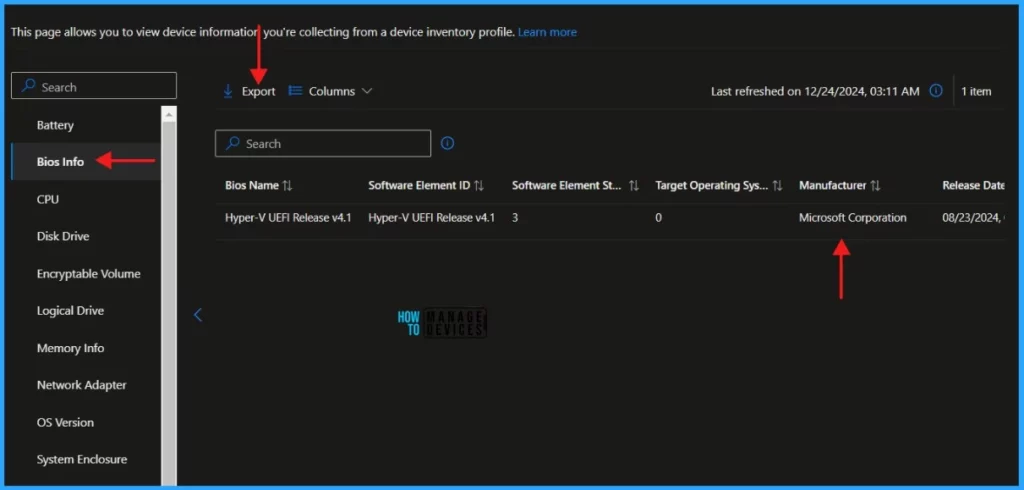The height and width of the screenshot is (490, 1024).
Task: Click the info icon next to table search
Action: pyautogui.click(x=447, y=143)
